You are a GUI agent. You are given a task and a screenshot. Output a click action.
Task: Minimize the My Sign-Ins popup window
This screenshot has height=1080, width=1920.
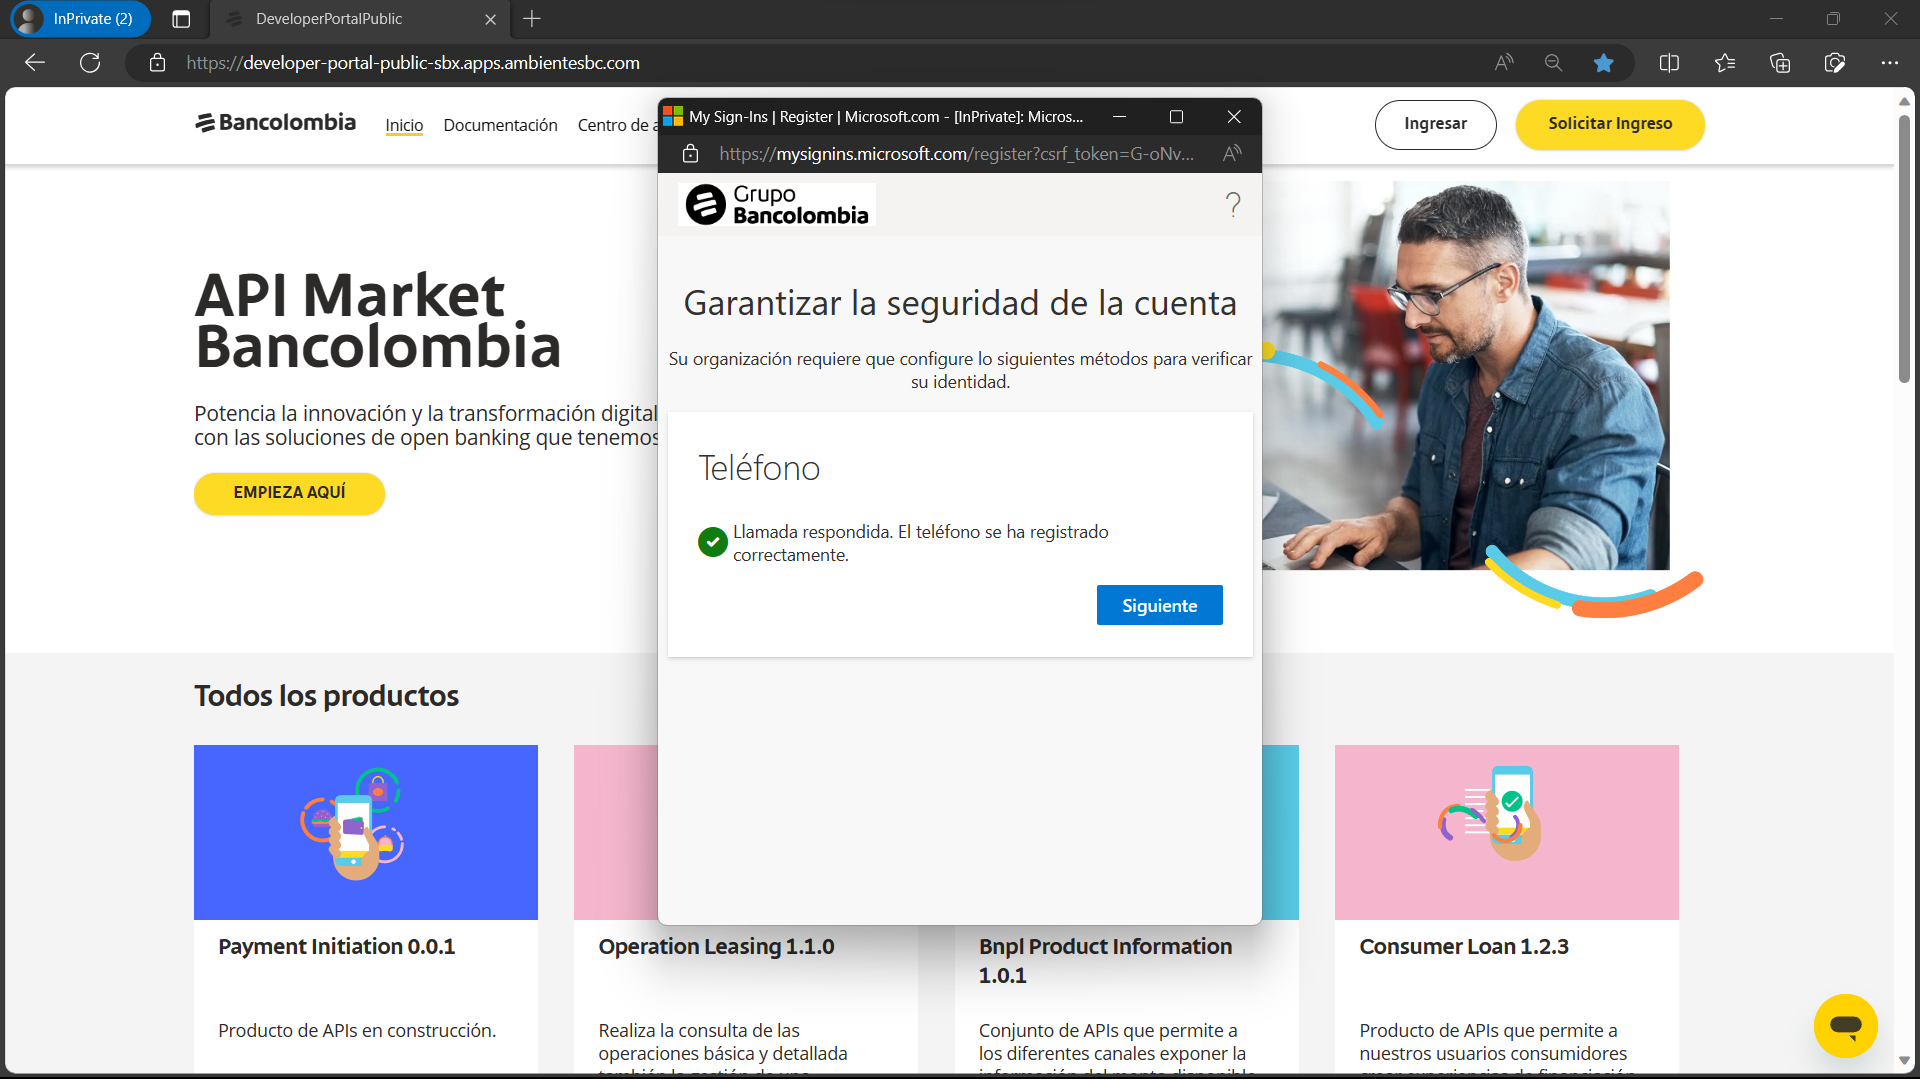click(1119, 117)
